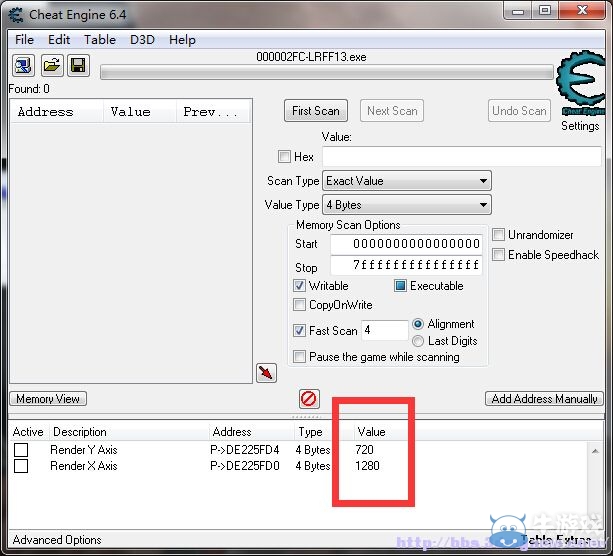613x556 pixels.
Task: Select the value 720
Action: point(364,450)
